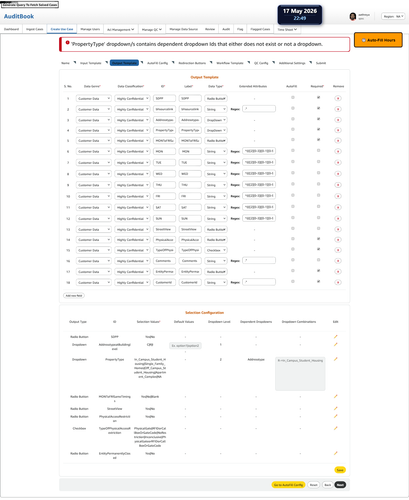
Task: Edit MONToFRISameTimings selection config
Action: 336,396
